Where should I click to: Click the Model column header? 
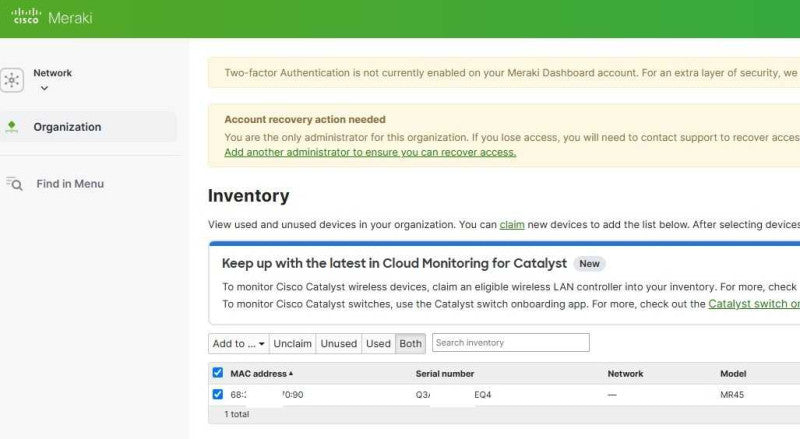(x=733, y=374)
